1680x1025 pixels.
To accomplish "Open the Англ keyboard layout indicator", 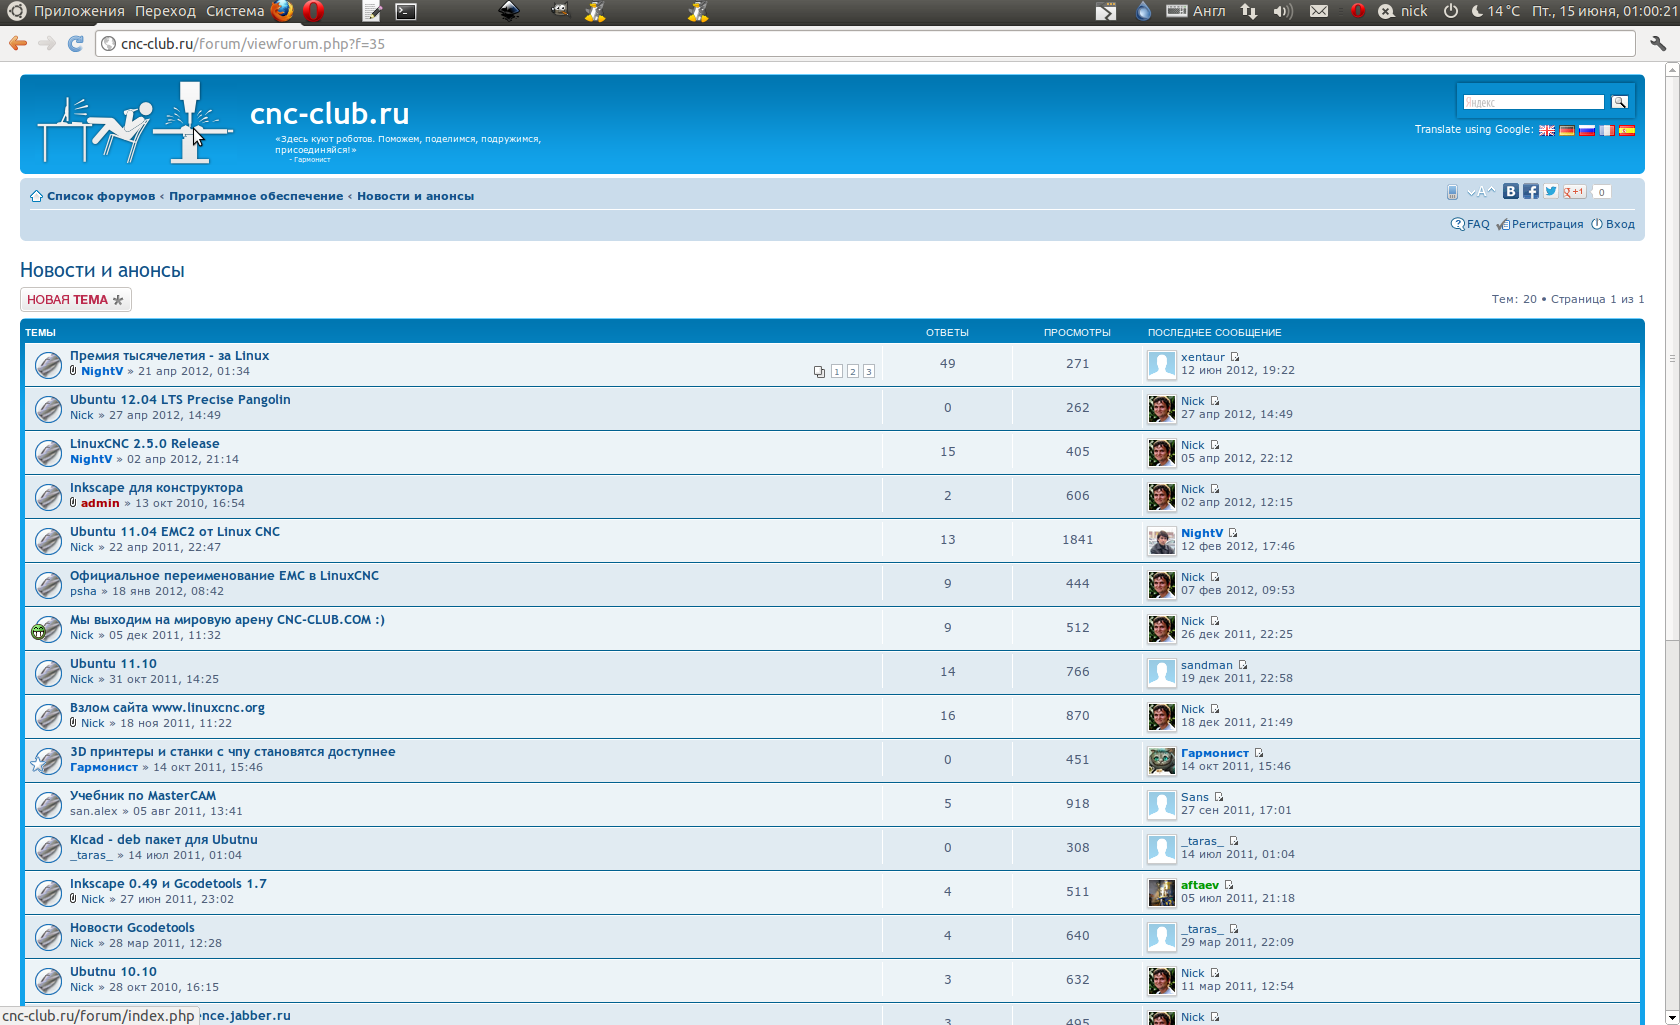I will click(x=1197, y=11).
